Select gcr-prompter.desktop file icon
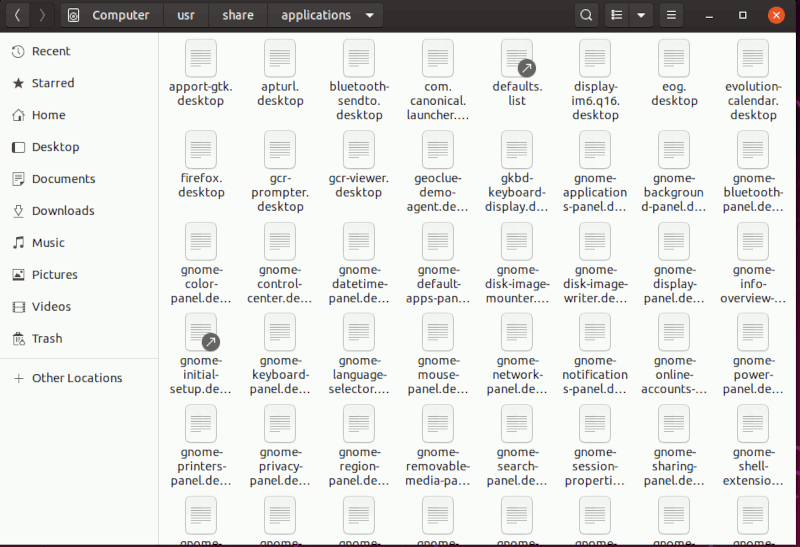Image resolution: width=800 pixels, height=547 pixels. (280, 150)
